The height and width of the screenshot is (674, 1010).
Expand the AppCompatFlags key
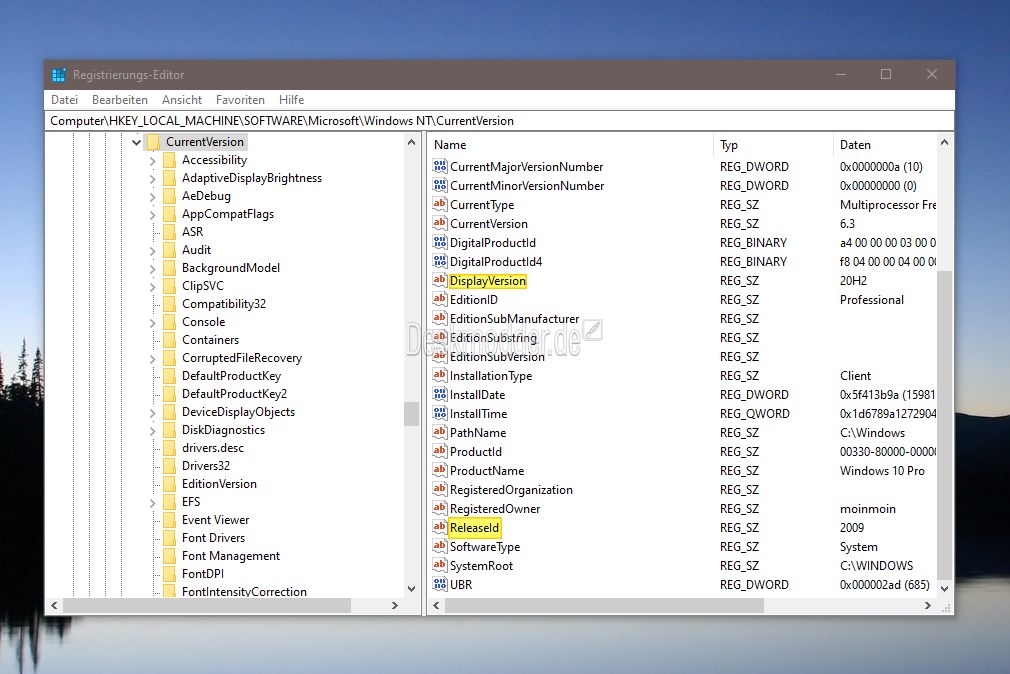152,215
